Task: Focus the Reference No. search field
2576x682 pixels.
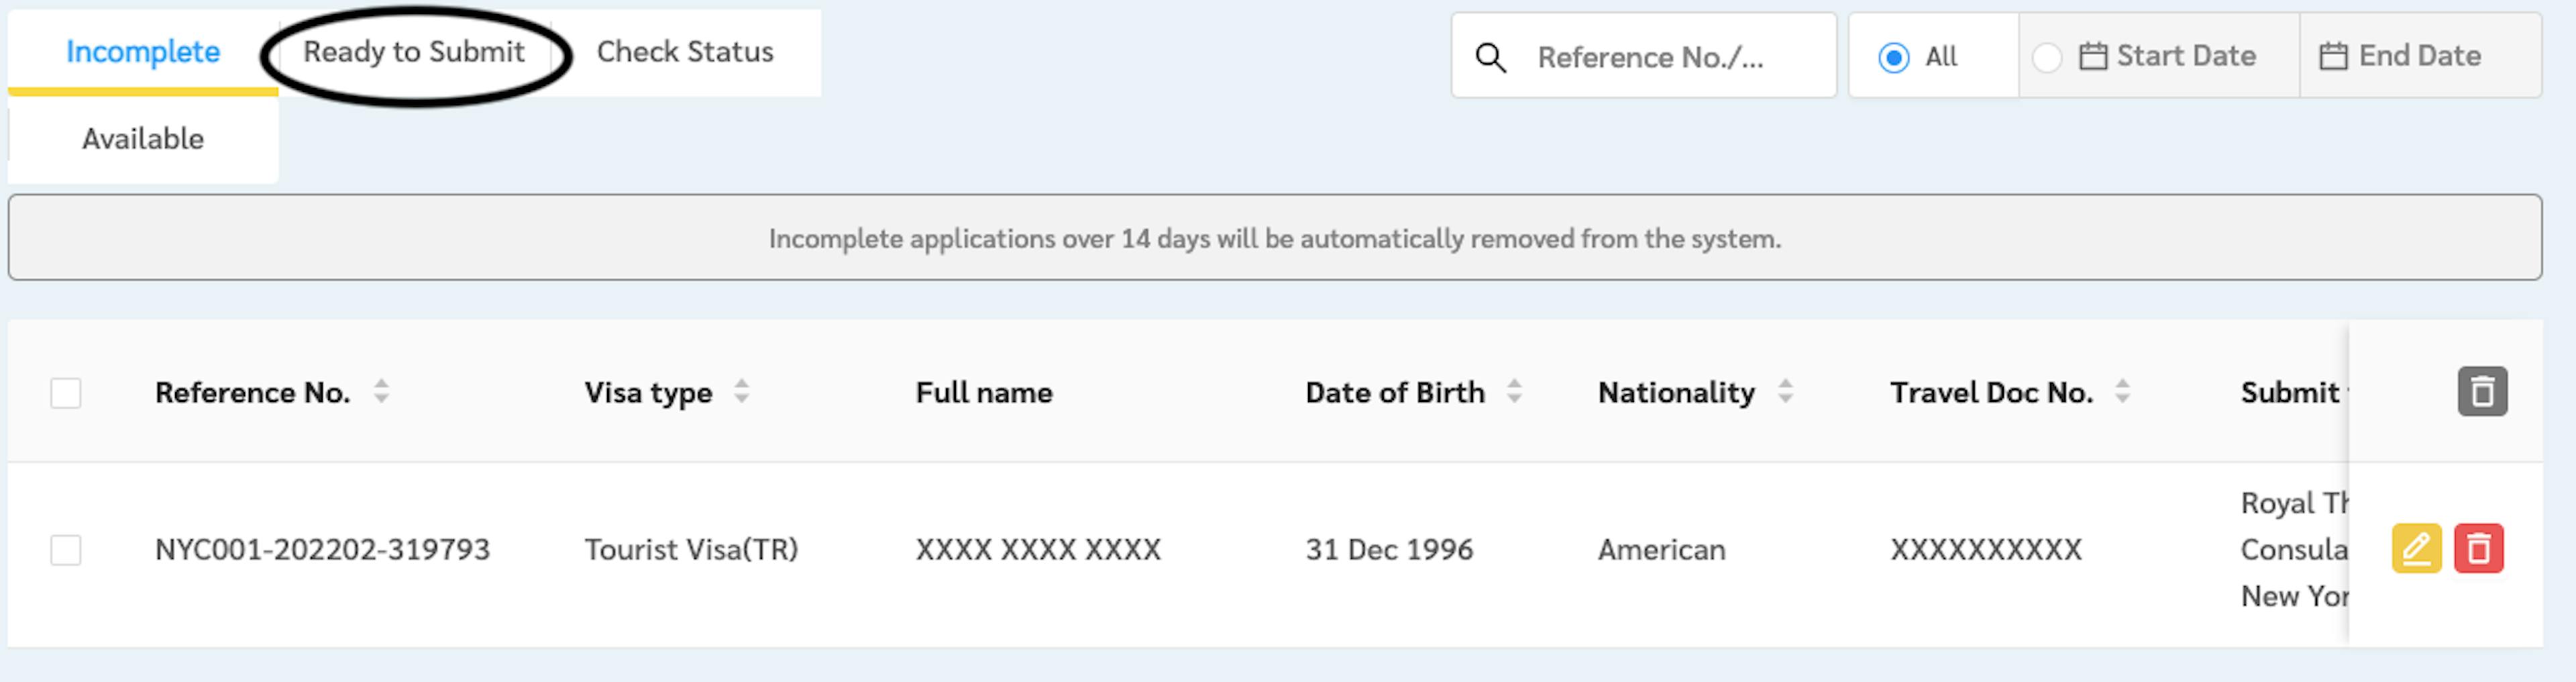Action: click(1644, 56)
